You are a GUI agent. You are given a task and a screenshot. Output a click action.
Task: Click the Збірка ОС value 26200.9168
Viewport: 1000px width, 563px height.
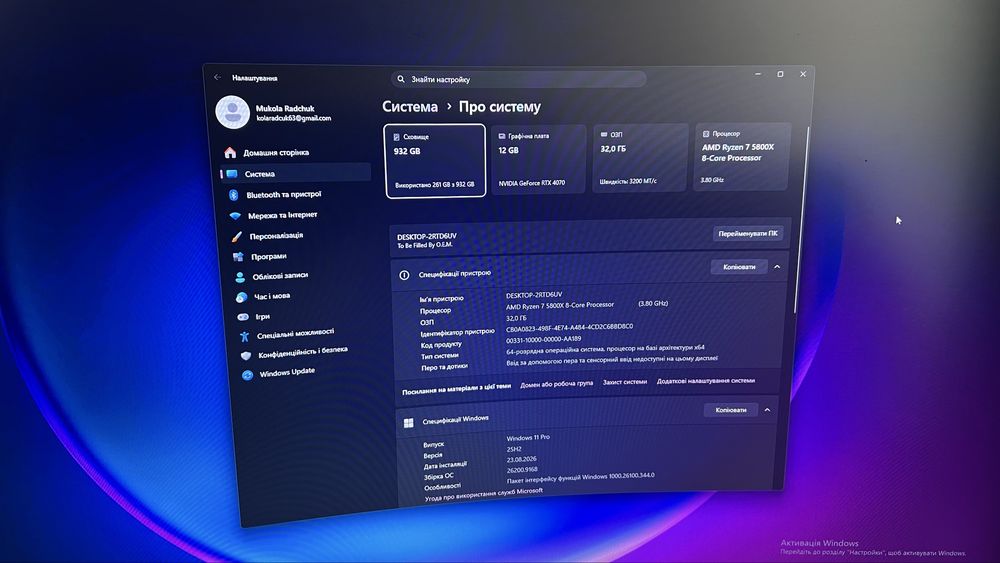point(522,470)
